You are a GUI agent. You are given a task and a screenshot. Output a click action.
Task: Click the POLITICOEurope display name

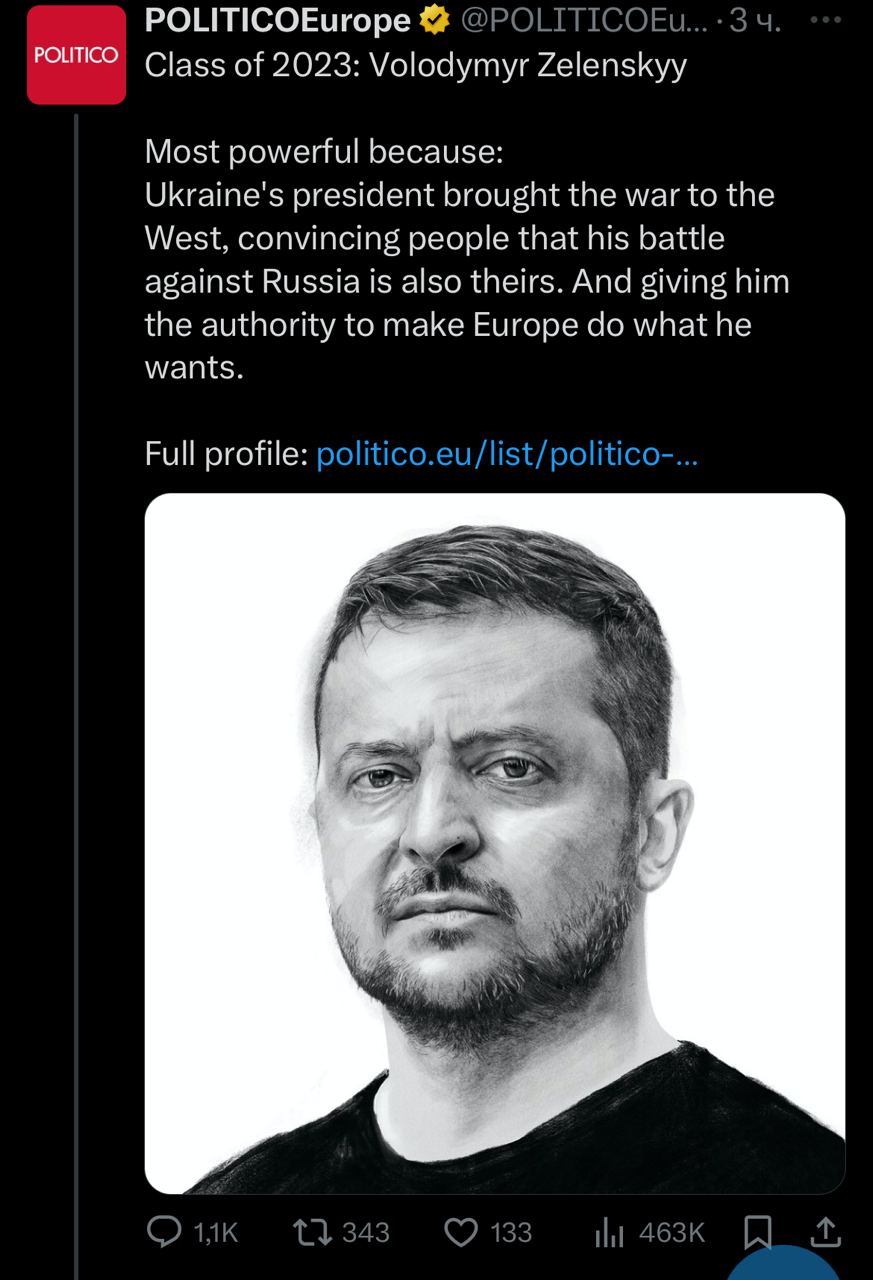click(x=277, y=21)
